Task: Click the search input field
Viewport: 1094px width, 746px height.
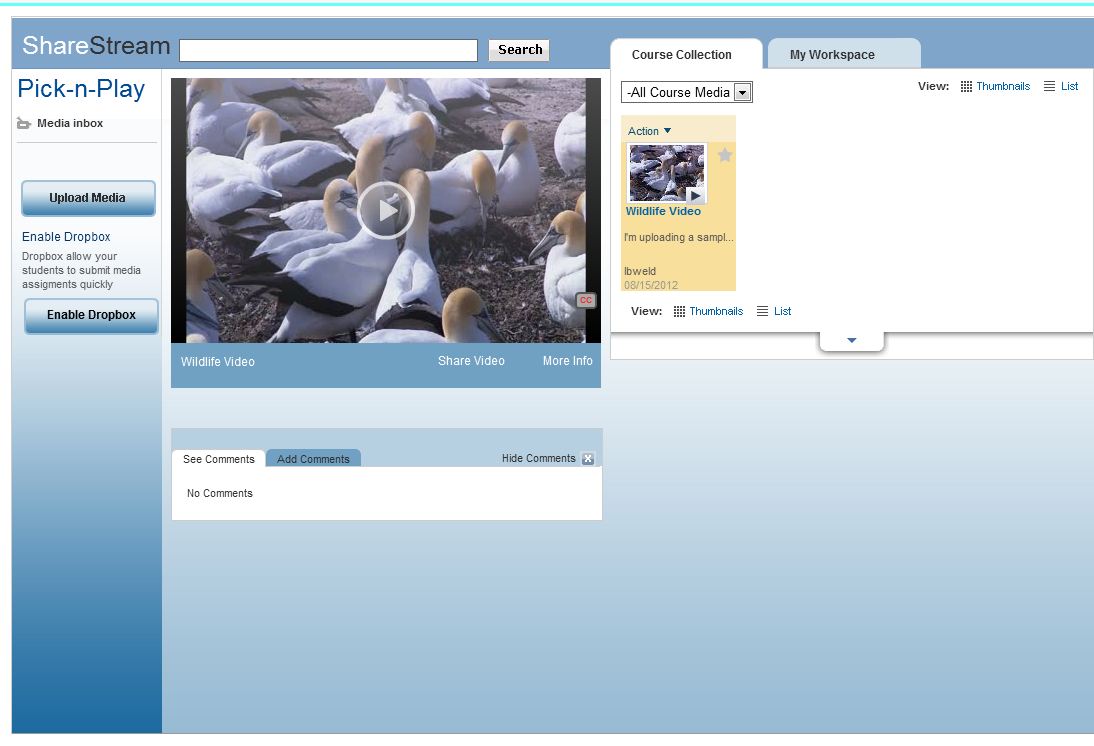Action: 328,50
